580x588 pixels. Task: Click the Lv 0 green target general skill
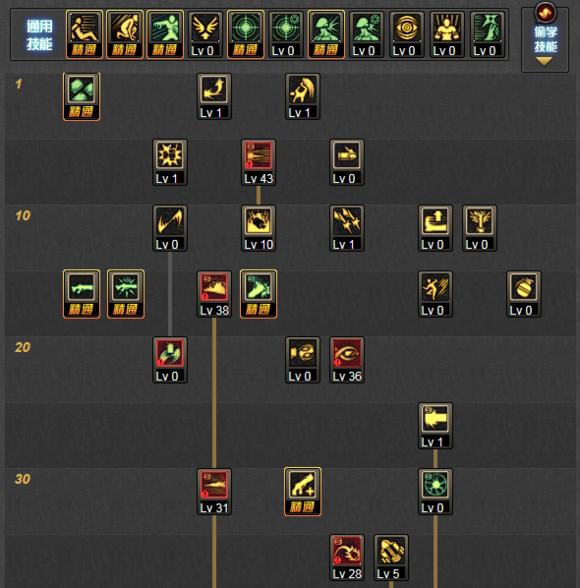coord(286,34)
